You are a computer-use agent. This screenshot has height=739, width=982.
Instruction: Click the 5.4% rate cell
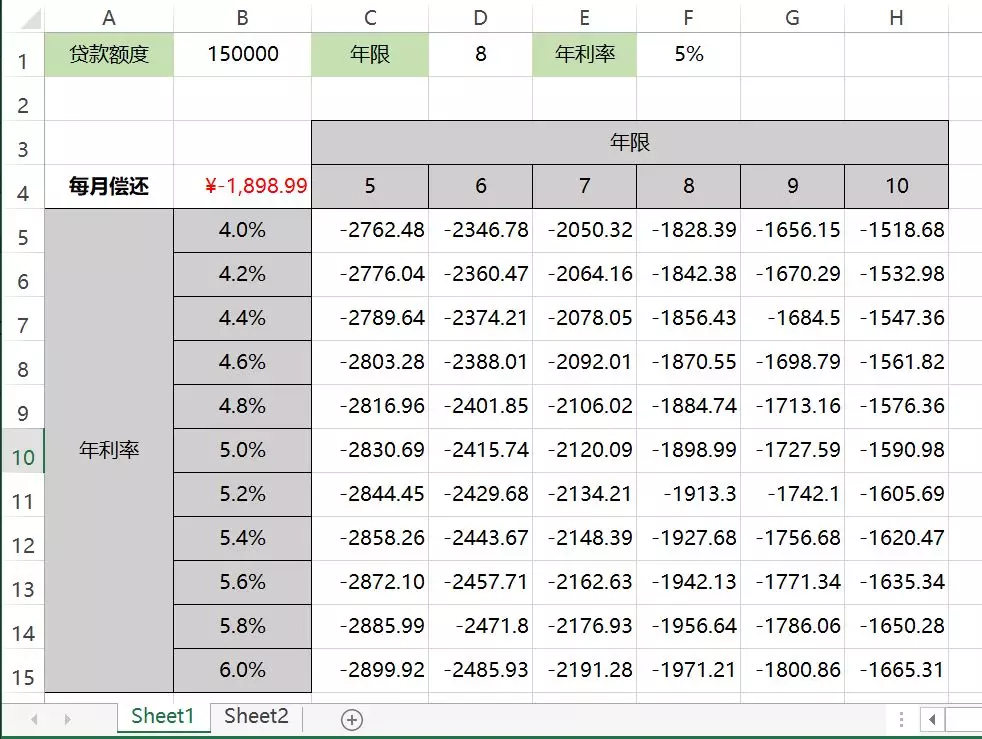(x=242, y=539)
